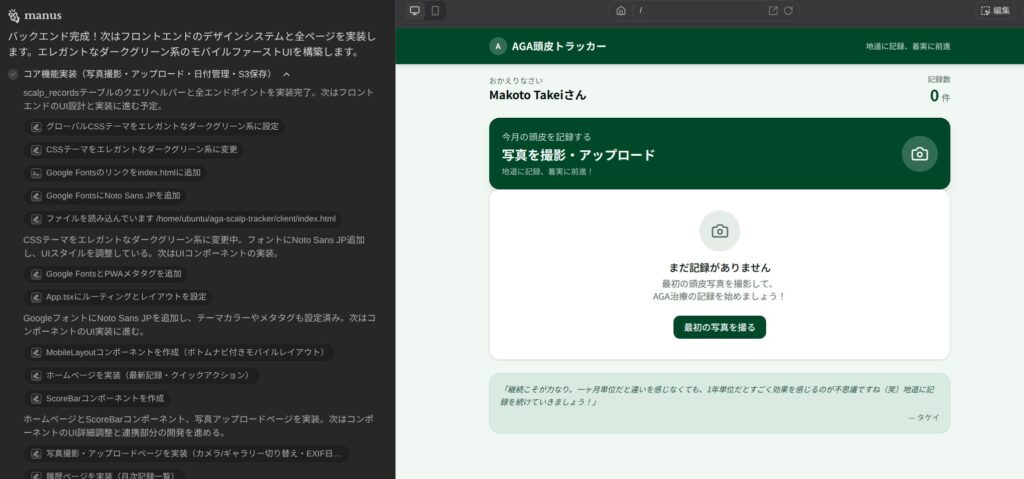Viewport: 1024px width, 479px height.
Task: Click camera icon in green upload banner
Action: [x=919, y=154]
